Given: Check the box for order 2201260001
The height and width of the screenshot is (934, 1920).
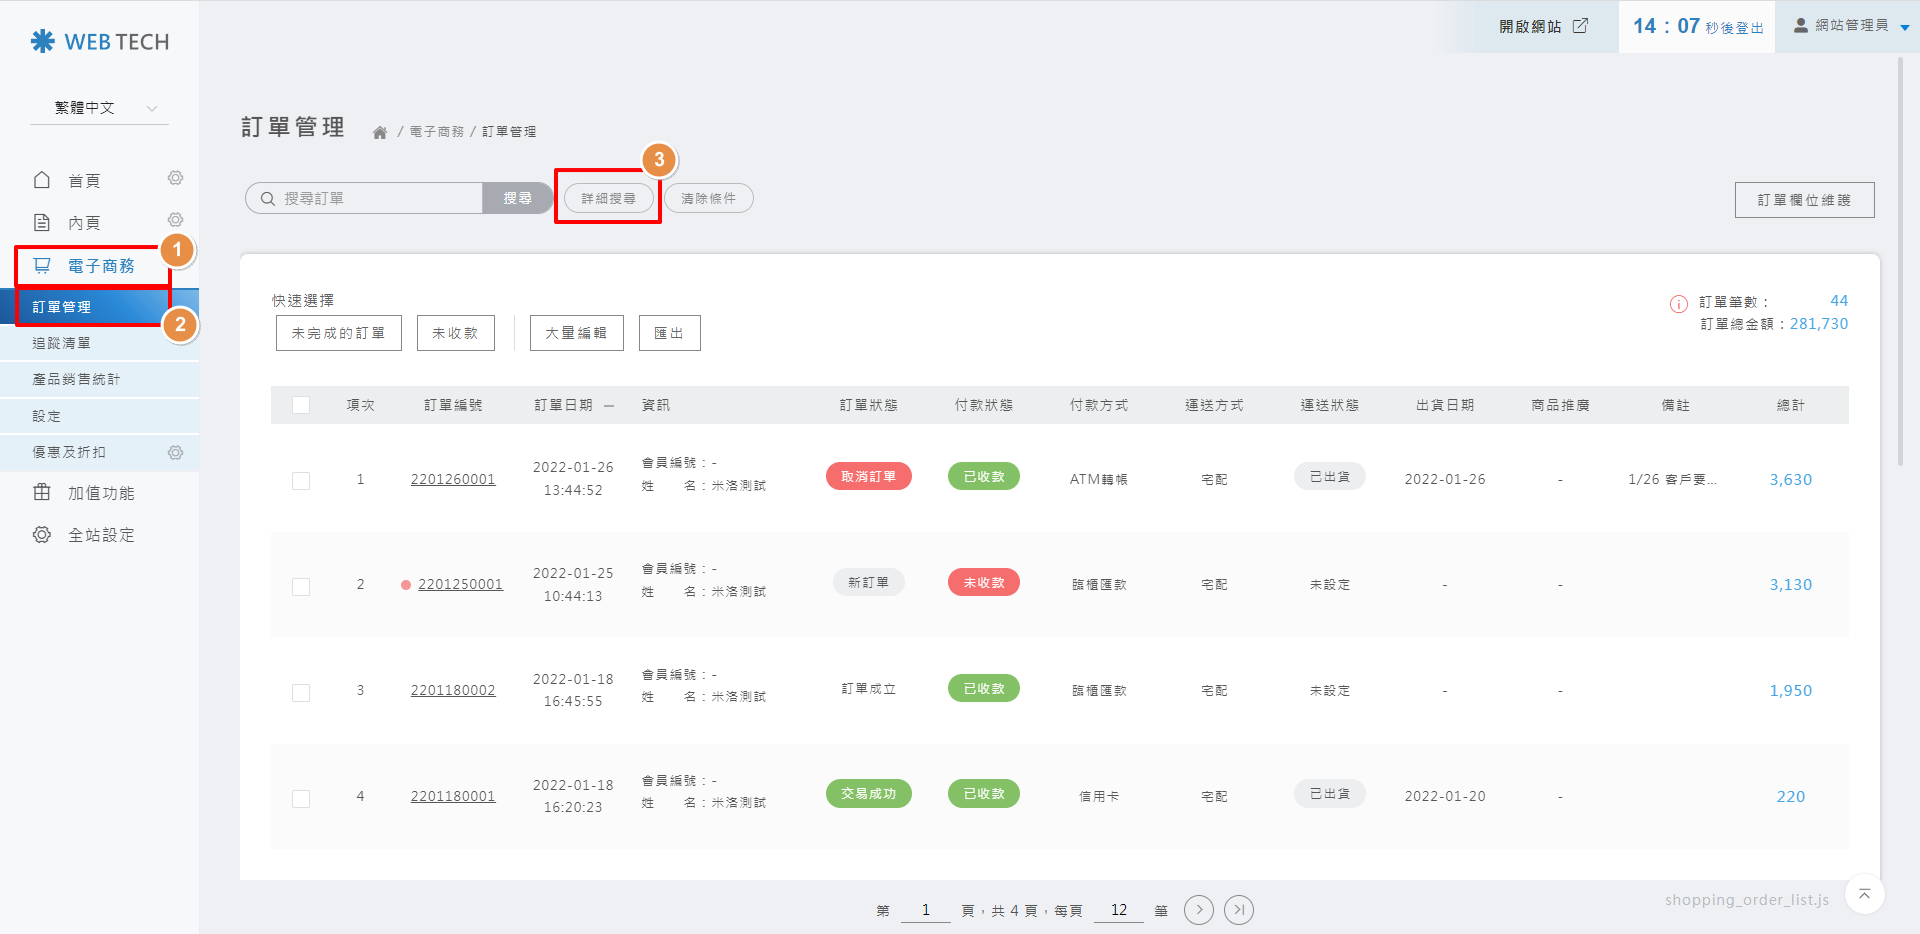Looking at the screenshot, I should (x=301, y=481).
